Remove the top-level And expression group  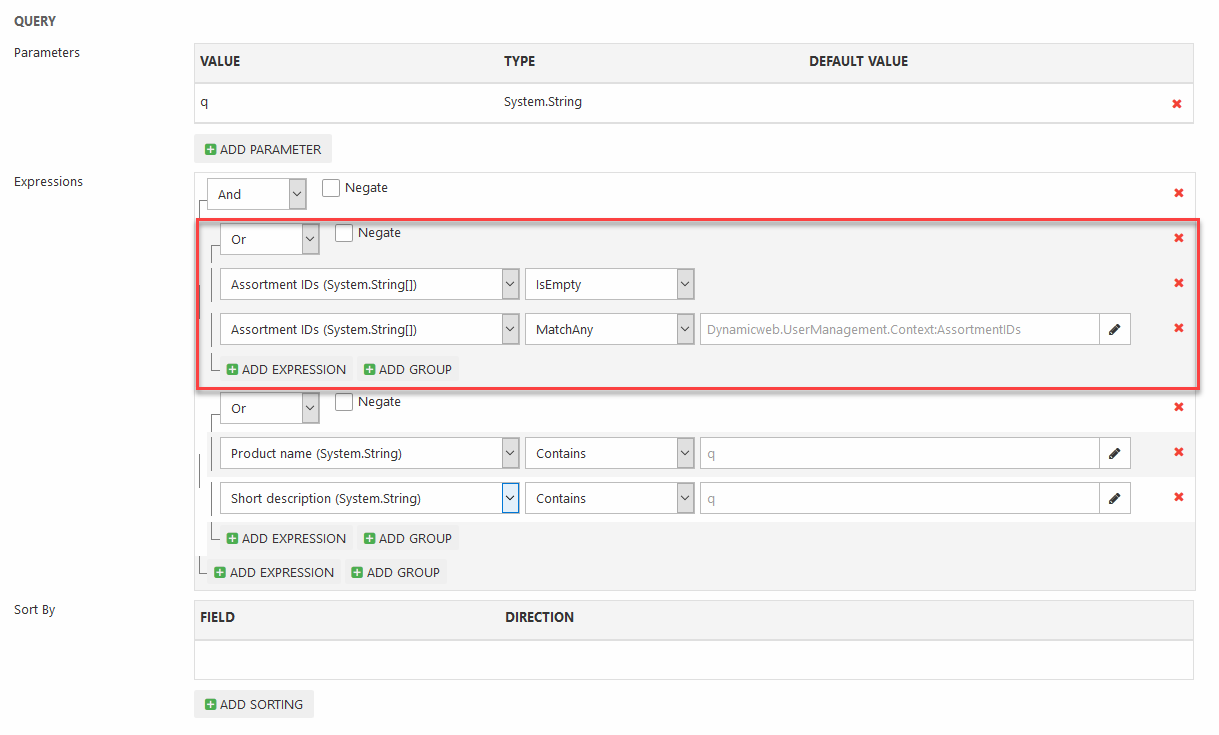coord(1178,193)
